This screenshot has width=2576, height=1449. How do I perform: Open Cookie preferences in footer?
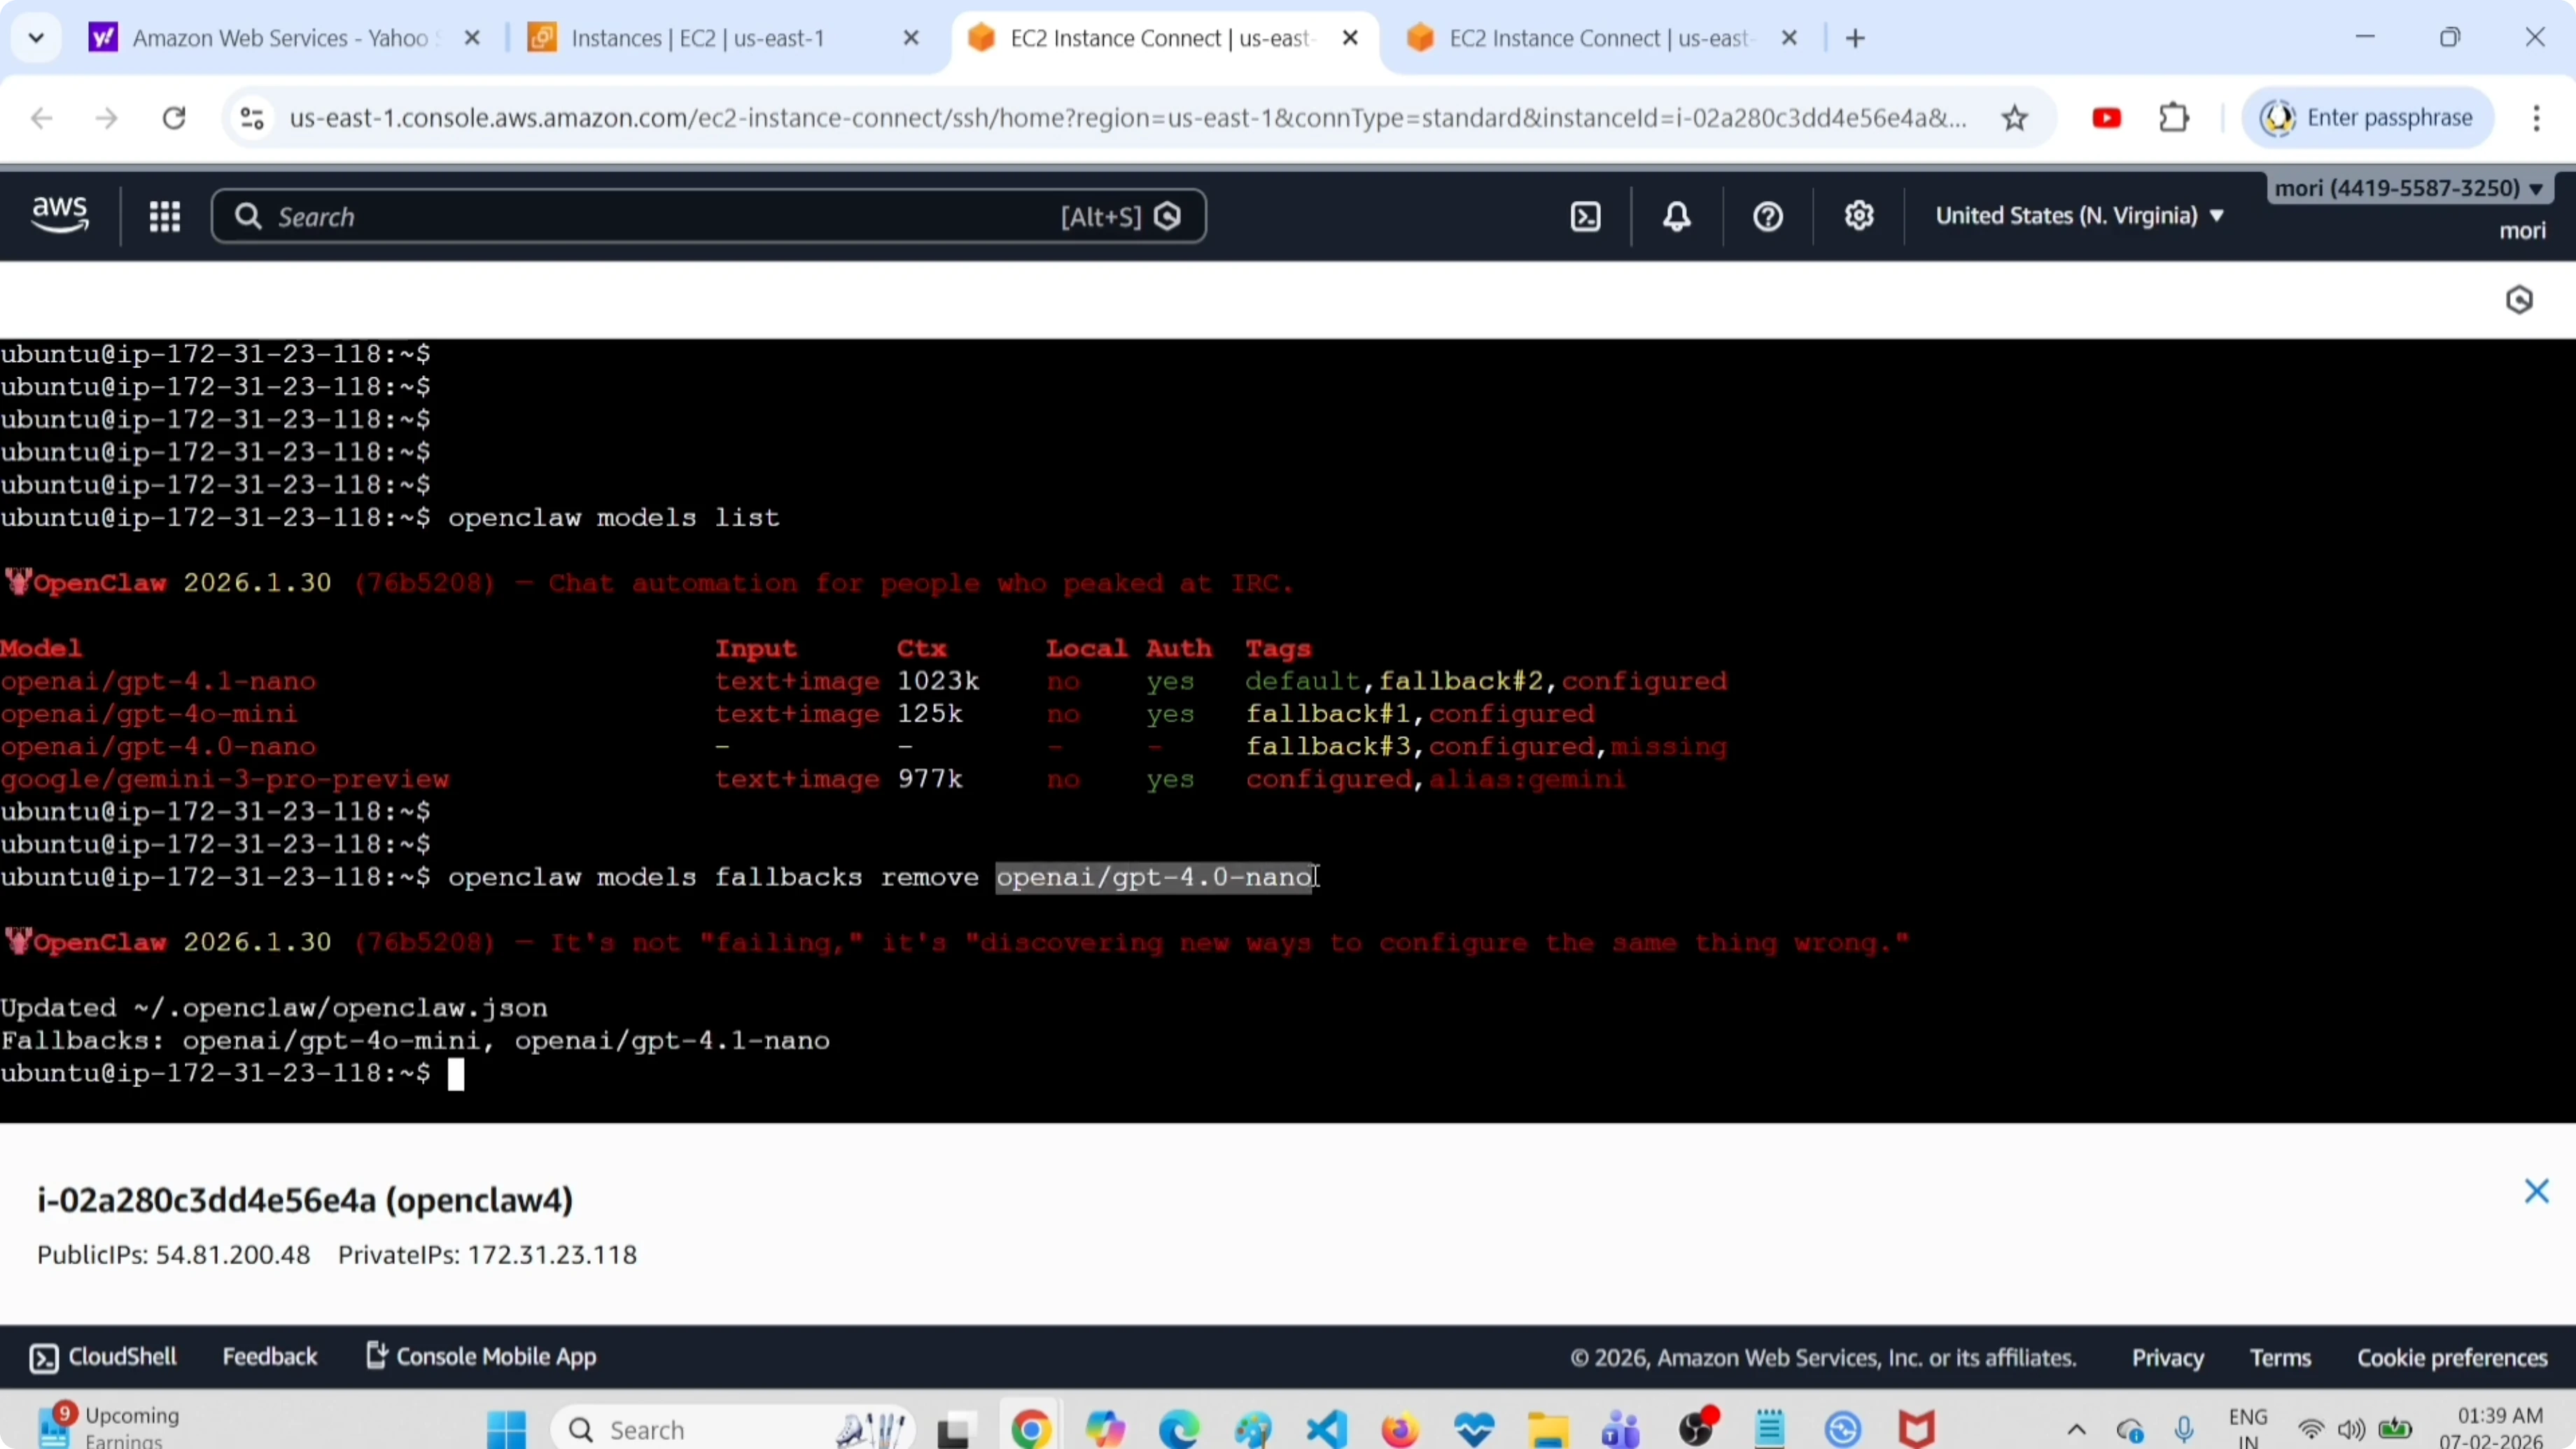click(2452, 1358)
